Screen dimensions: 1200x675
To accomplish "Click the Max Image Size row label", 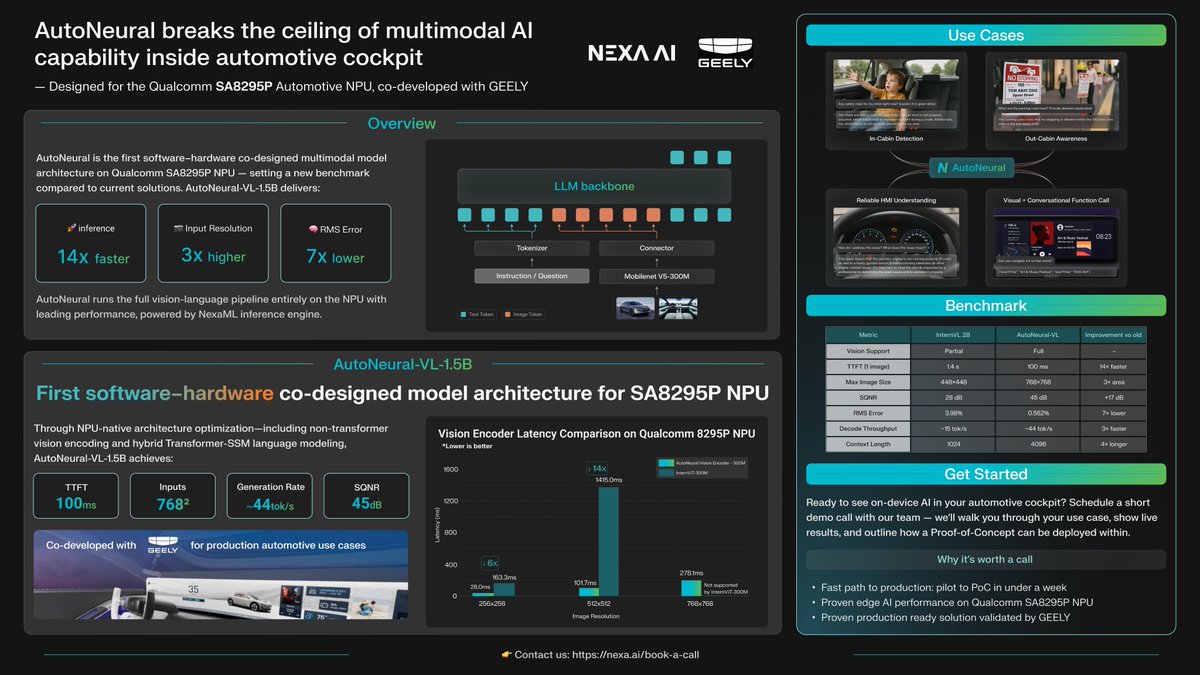I will (x=868, y=383).
